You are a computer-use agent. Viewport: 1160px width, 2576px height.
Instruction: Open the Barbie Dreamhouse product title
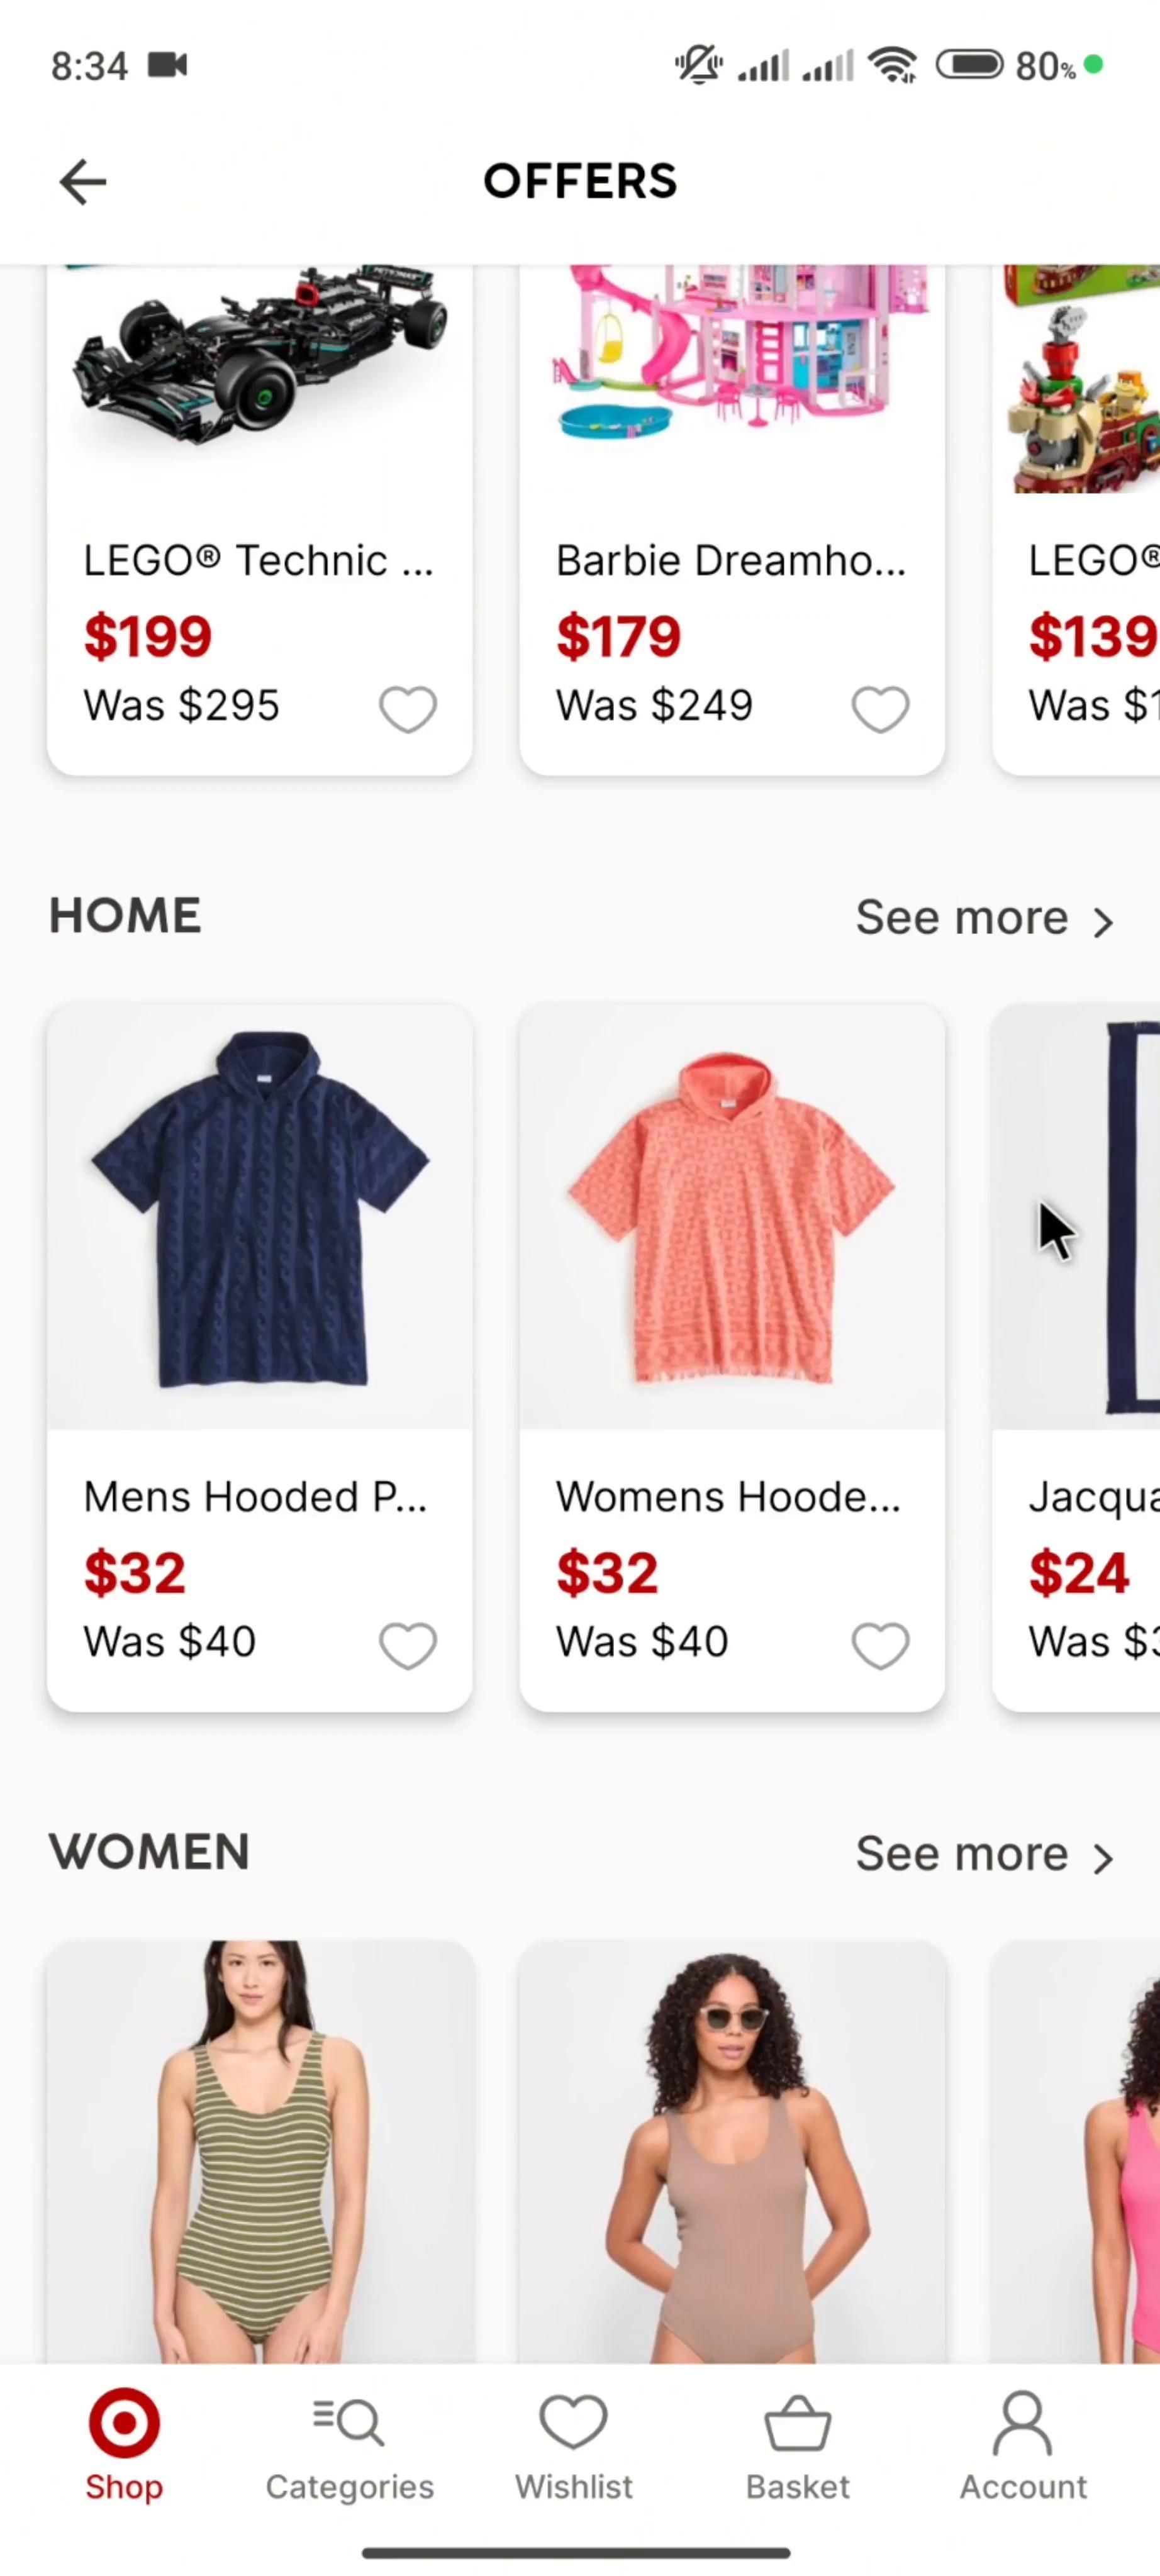(x=730, y=561)
